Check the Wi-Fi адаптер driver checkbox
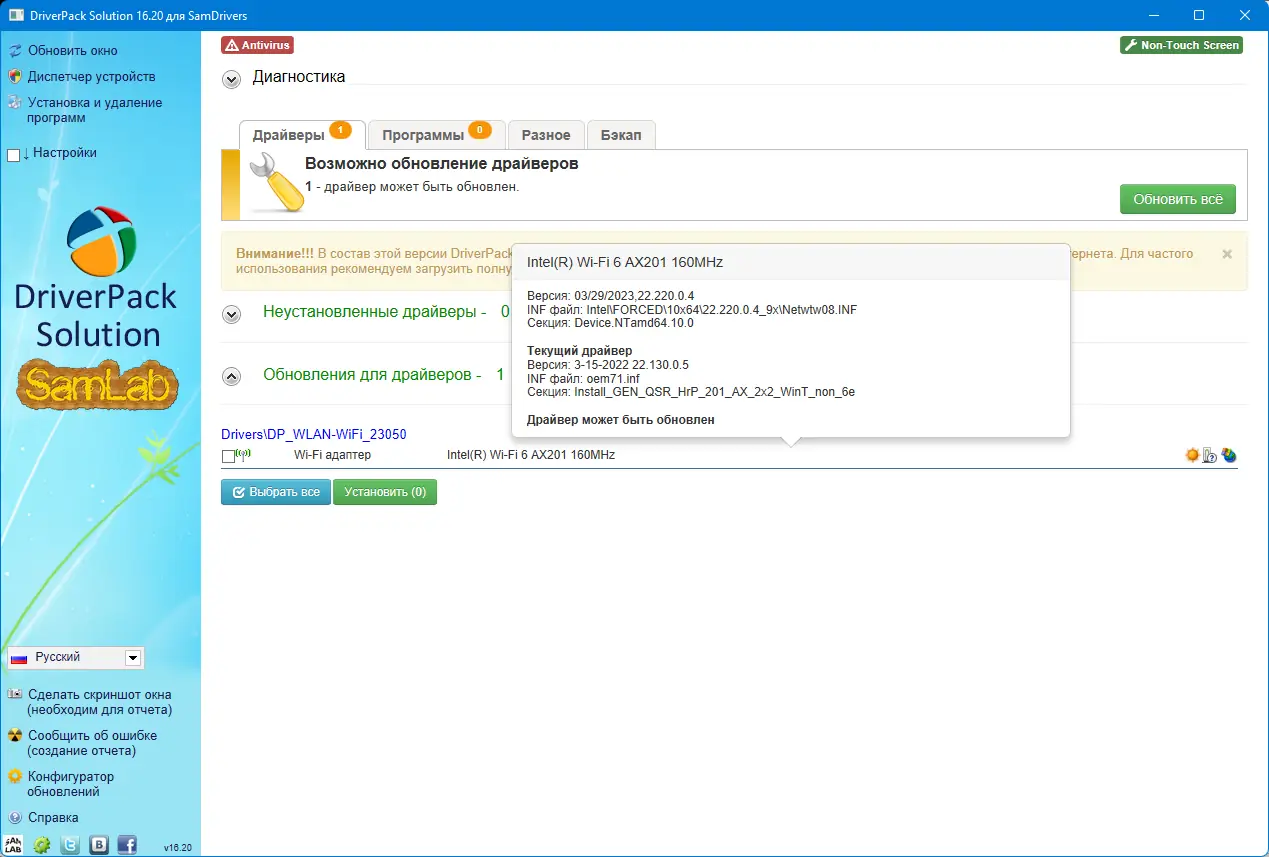Image resolution: width=1269 pixels, height=857 pixels. coord(228,456)
